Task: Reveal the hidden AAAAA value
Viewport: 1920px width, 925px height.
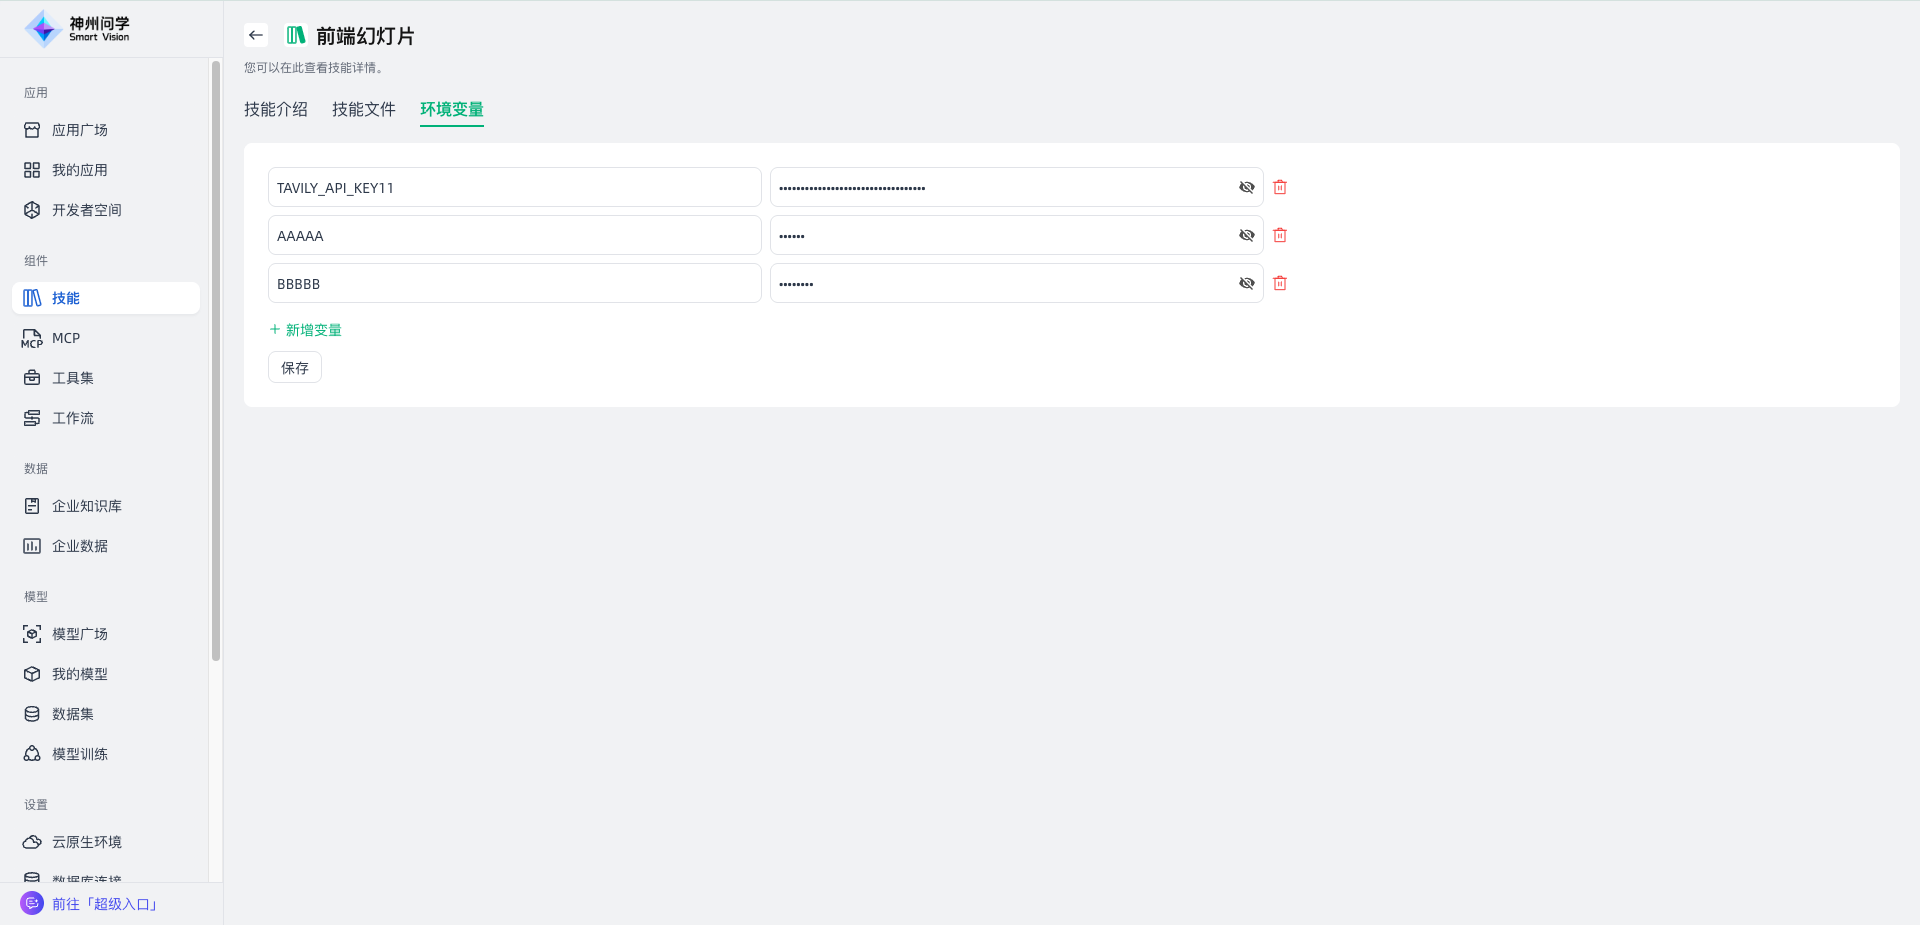Action: coord(1246,235)
